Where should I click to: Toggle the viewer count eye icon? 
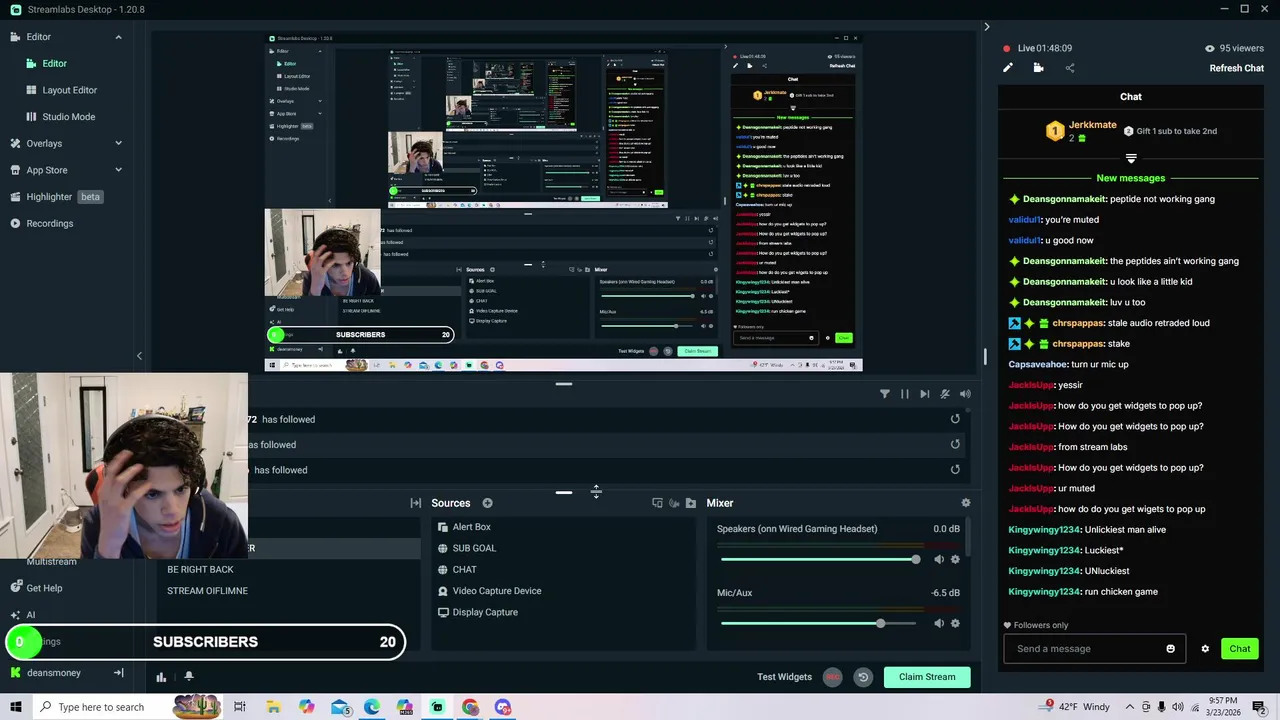click(x=1210, y=48)
